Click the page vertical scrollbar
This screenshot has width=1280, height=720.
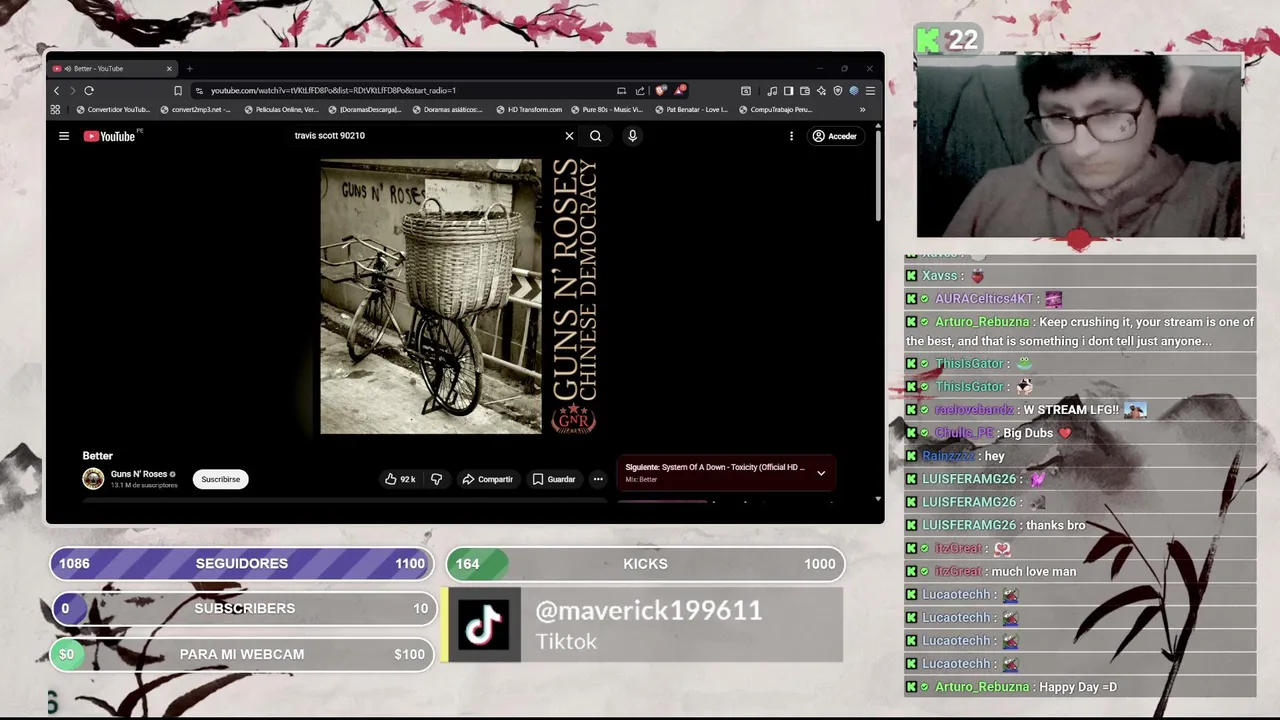[x=878, y=174]
